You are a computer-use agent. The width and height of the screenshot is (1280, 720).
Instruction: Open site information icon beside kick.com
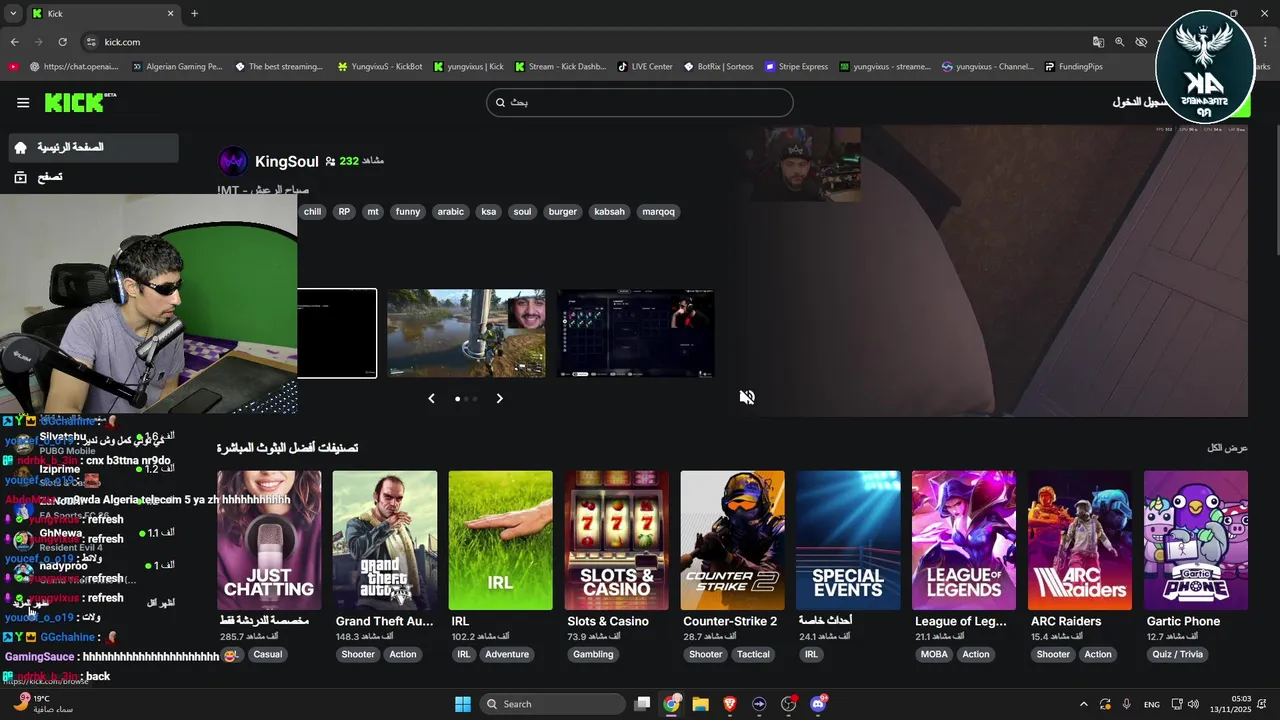click(91, 42)
